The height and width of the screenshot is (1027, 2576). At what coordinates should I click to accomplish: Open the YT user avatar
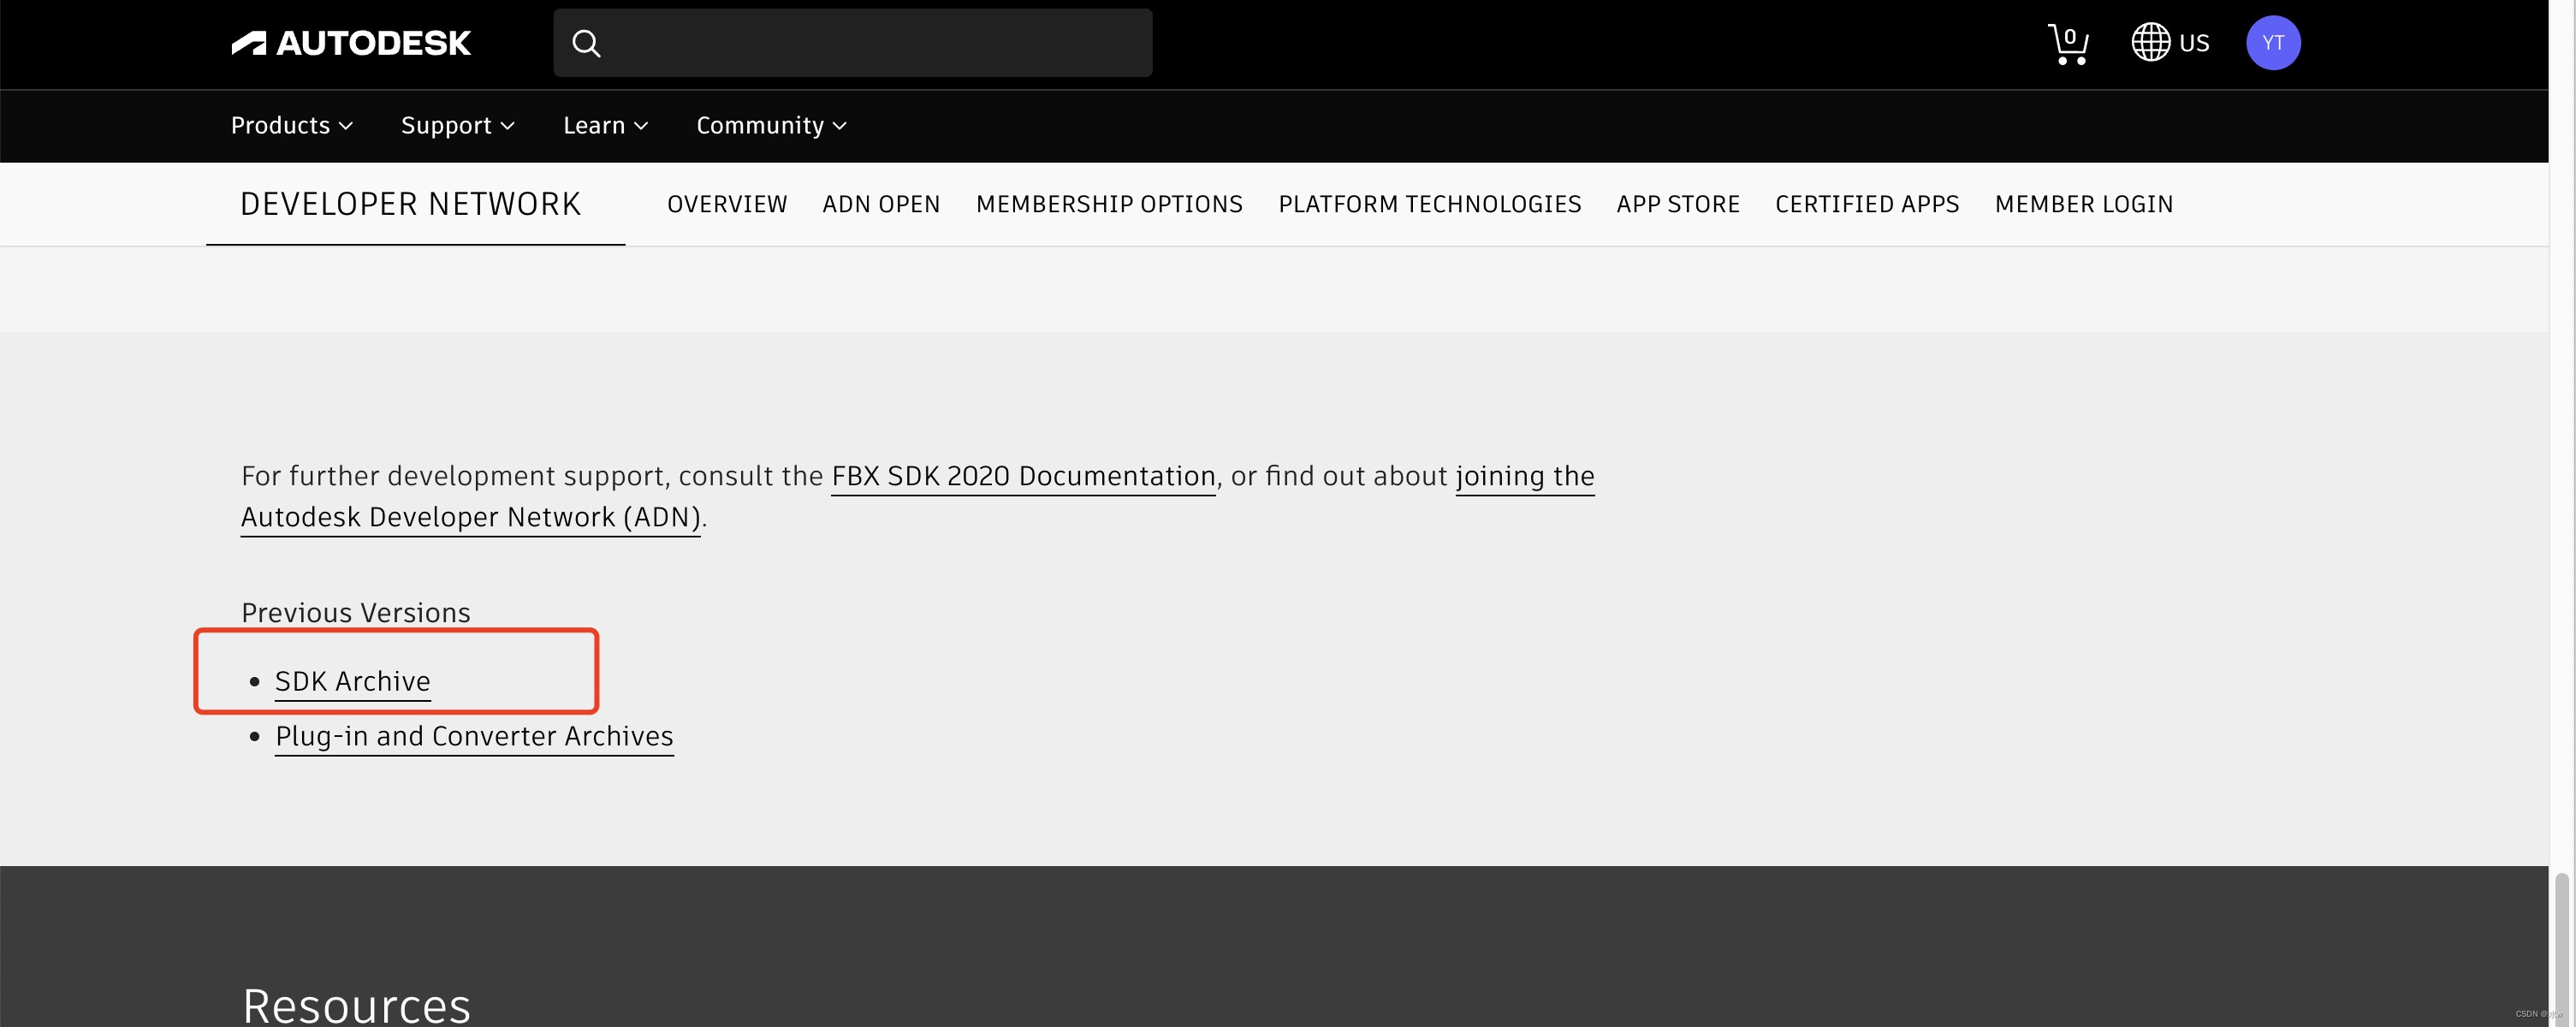click(2272, 43)
